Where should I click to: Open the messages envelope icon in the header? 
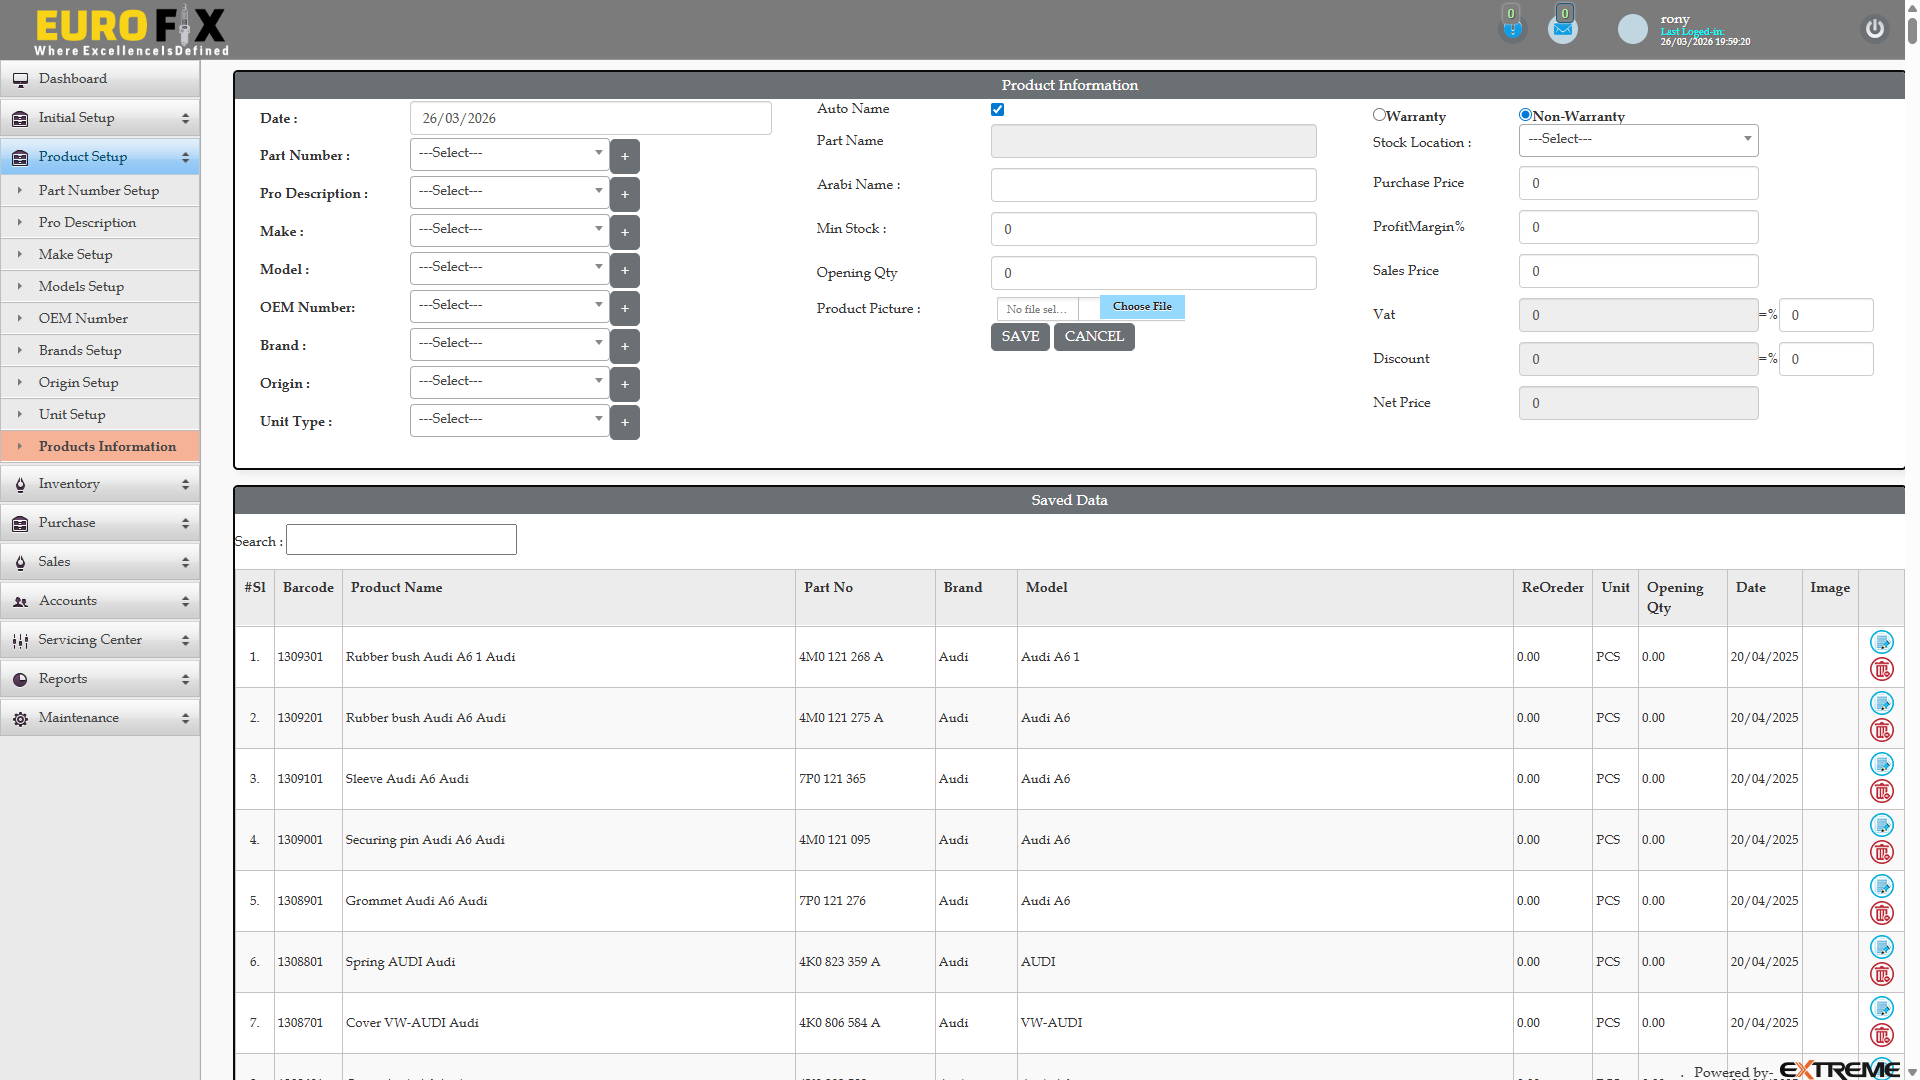pyautogui.click(x=1563, y=26)
